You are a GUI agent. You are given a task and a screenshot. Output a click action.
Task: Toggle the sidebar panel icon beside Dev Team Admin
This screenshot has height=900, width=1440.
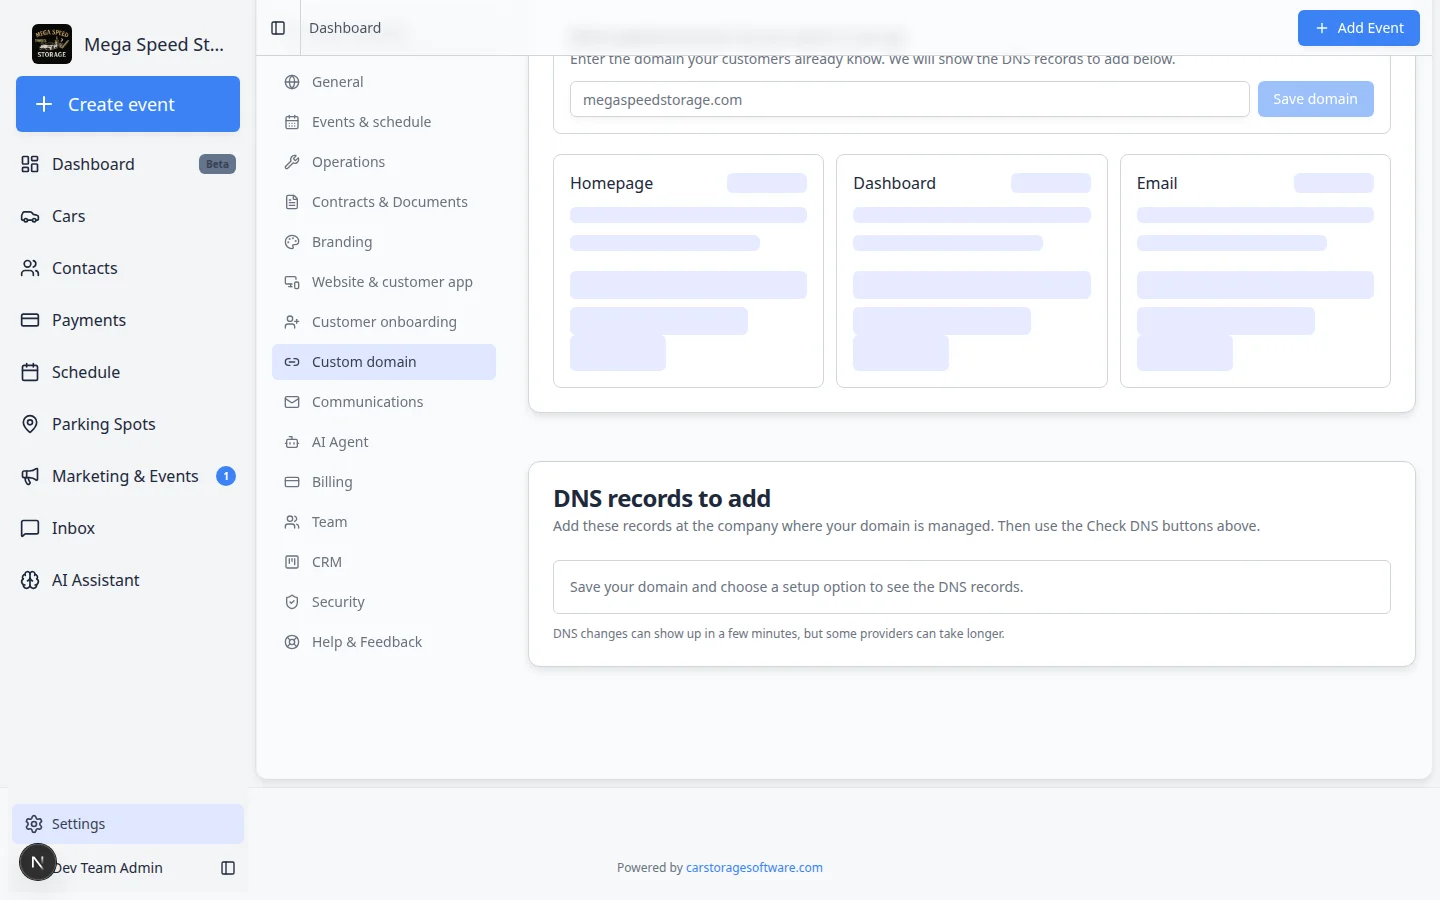(228, 868)
